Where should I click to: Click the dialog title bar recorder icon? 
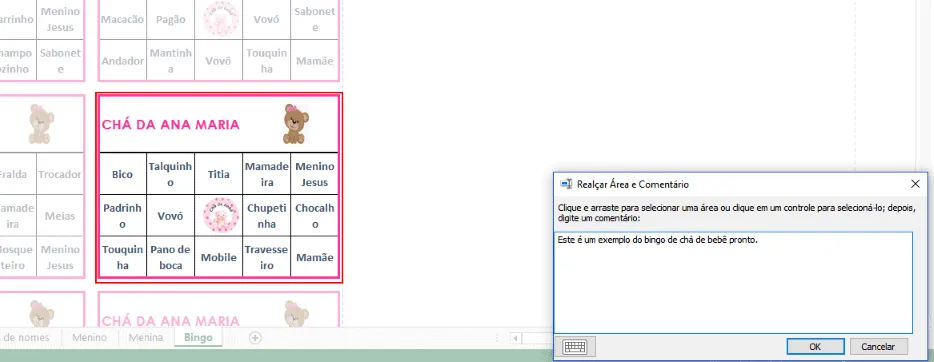(x=566, y=184)
